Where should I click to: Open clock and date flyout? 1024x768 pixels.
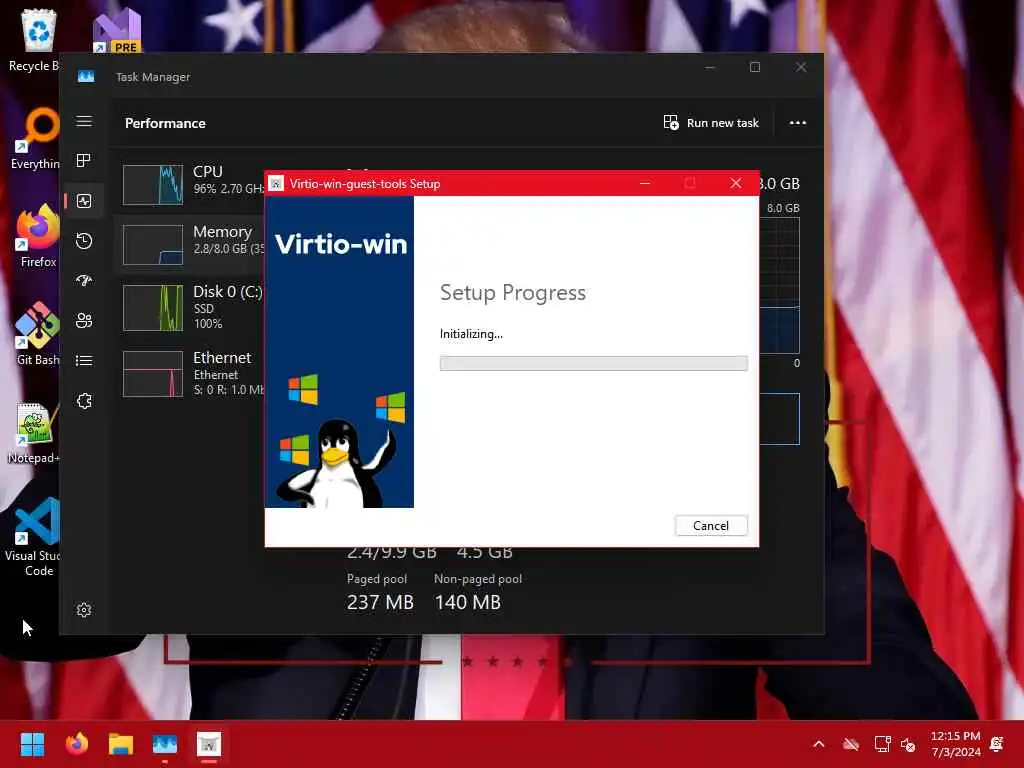coord(955,744)
